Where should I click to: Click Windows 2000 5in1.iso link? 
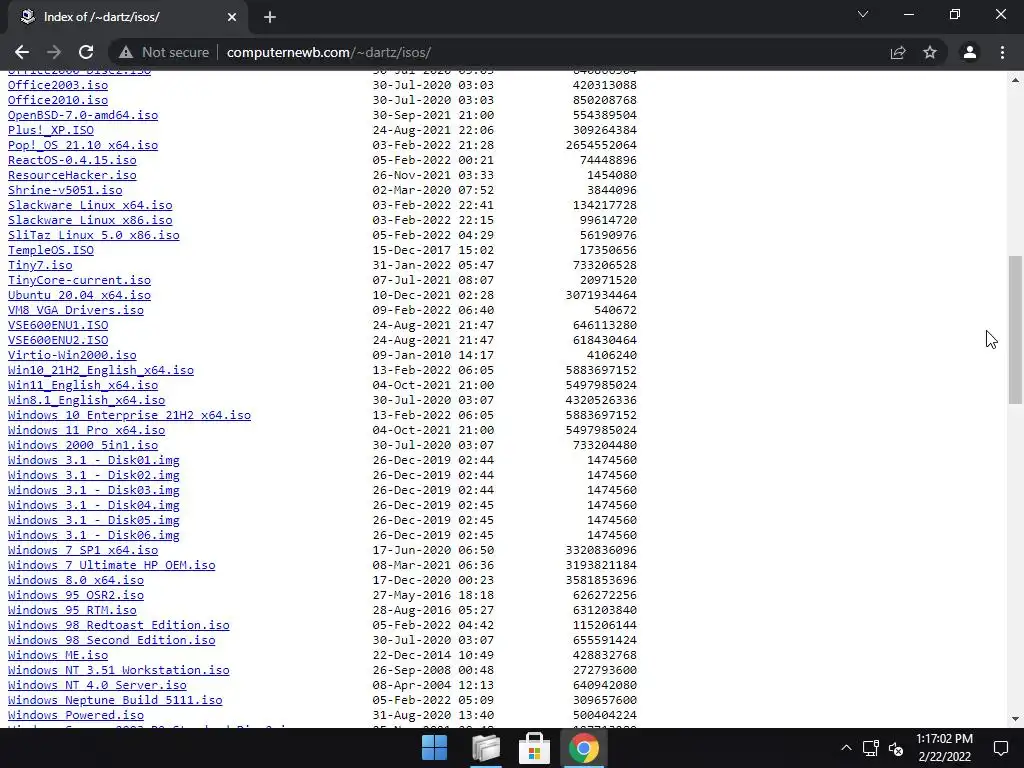pyautogui.click(x=83, y=445)
